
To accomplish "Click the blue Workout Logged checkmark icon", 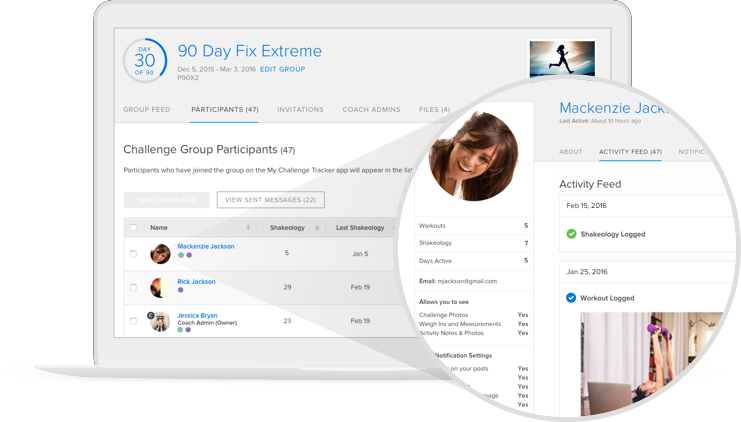I will tap(571, 298).
